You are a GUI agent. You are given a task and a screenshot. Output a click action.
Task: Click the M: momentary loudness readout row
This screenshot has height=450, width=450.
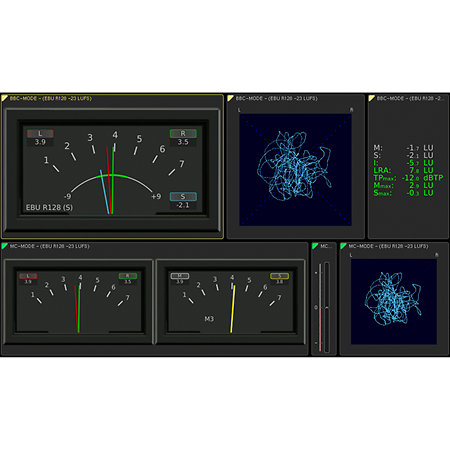[403, 148]
